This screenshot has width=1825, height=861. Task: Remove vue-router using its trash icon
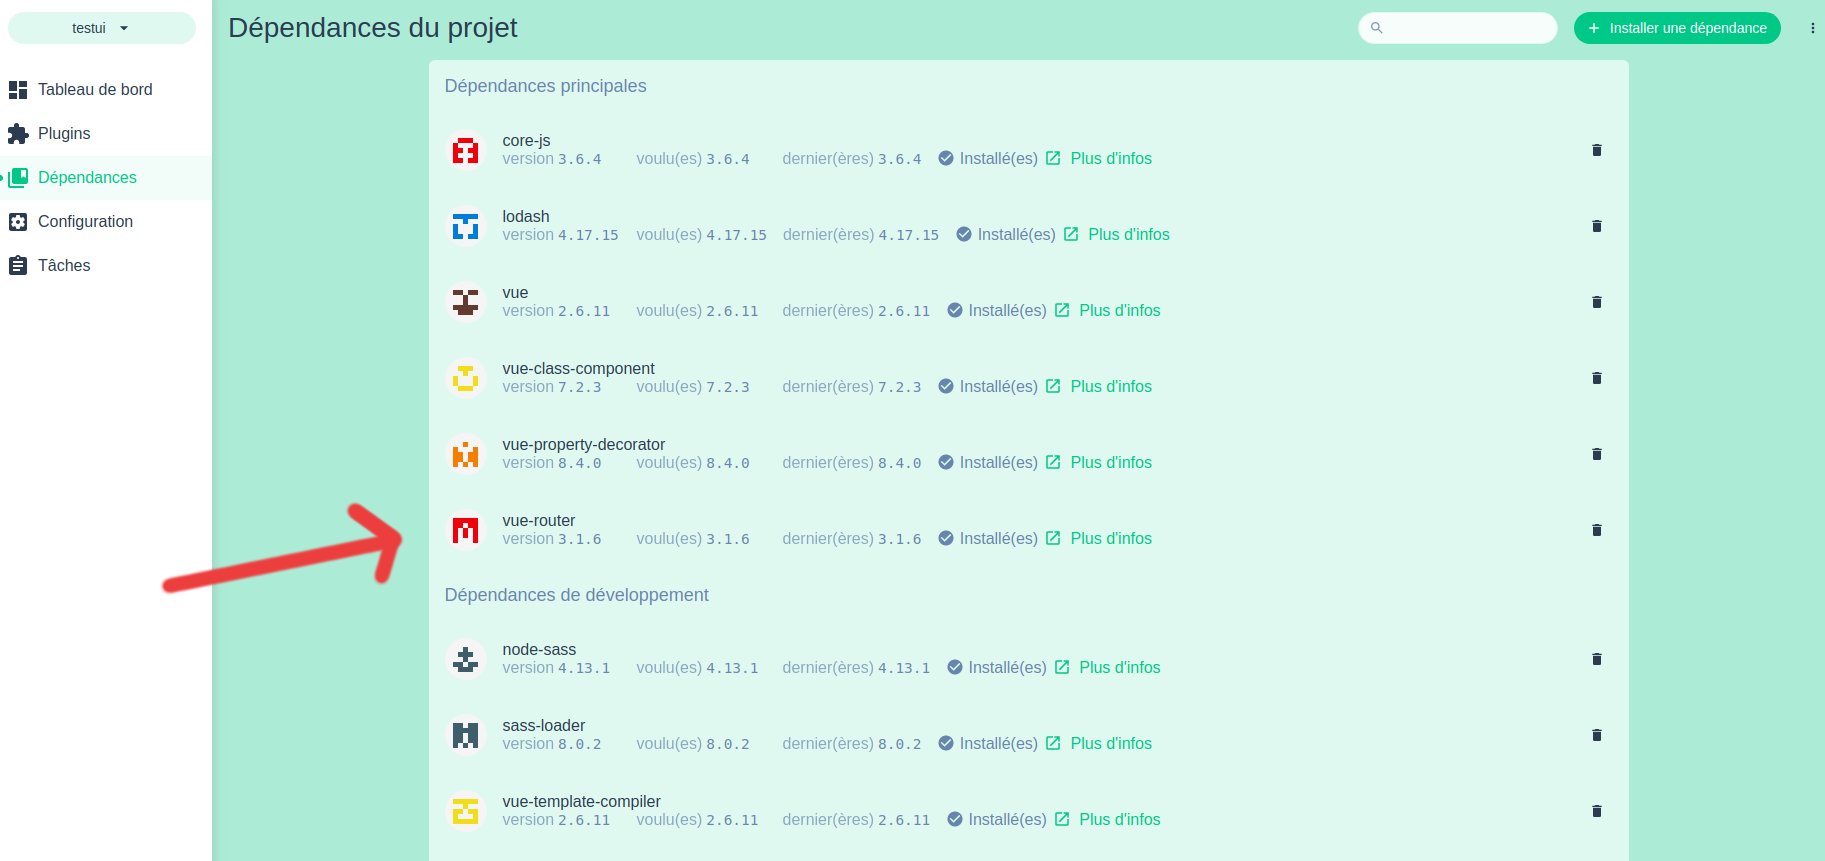[1596, 530]
